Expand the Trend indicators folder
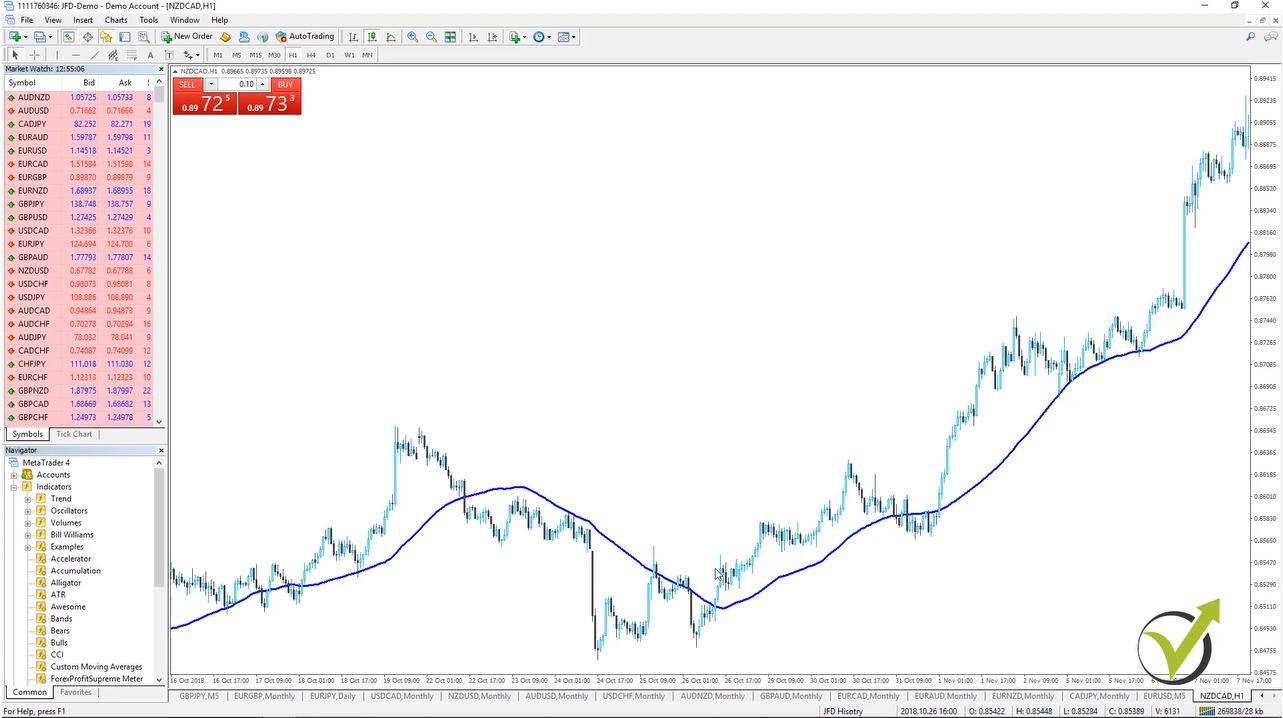 tap(28, 499)
